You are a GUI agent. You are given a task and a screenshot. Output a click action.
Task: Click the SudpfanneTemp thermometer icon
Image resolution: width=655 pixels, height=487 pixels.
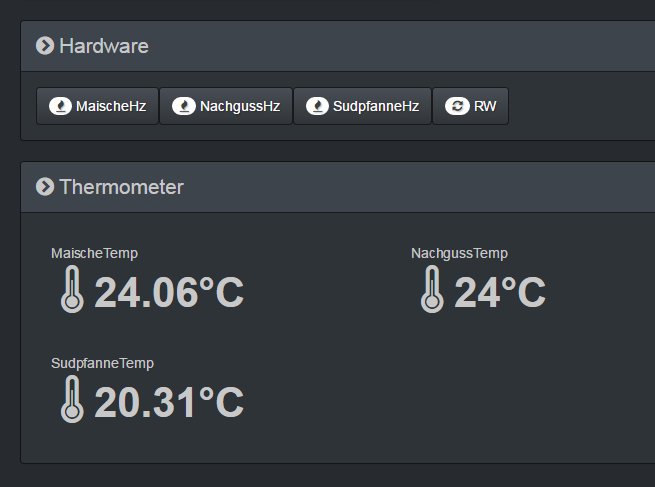tap(71, 400)
